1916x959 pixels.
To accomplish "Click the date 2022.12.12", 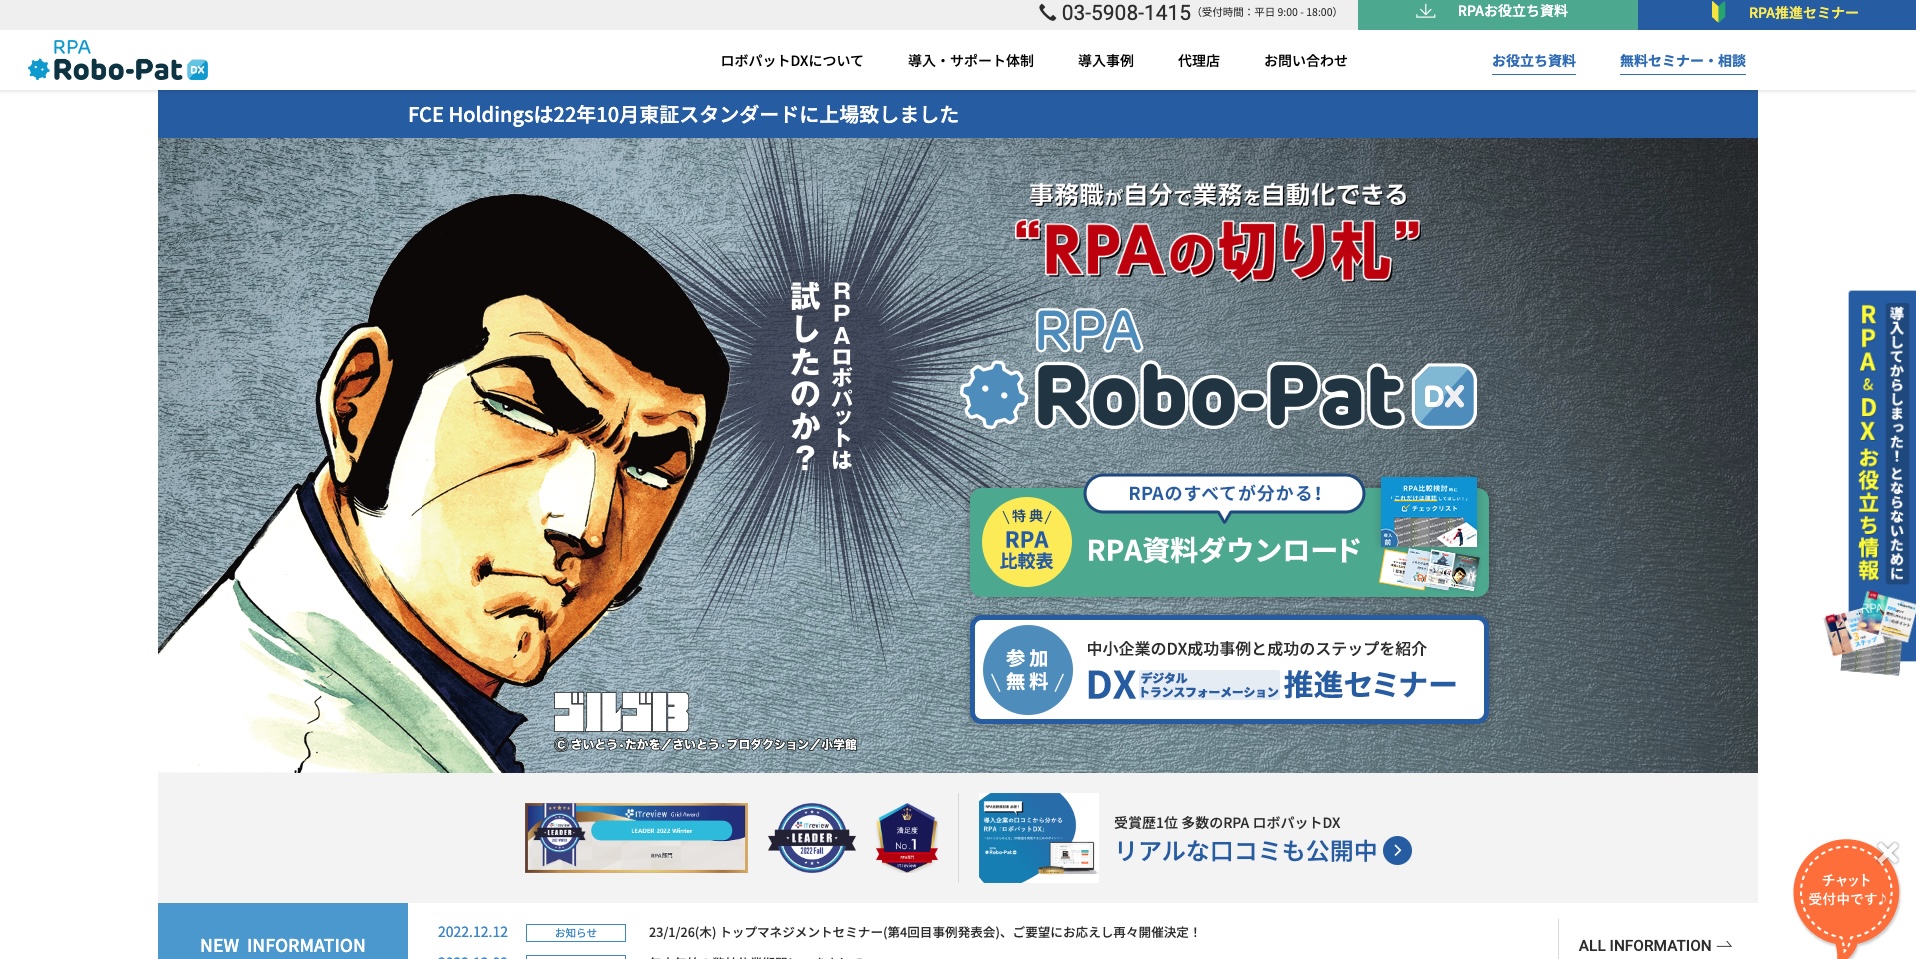I will [472, 932].
